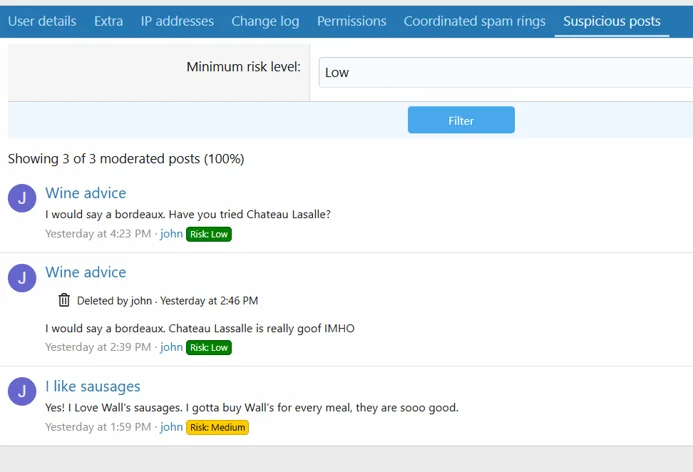Go to Coordinated spam rings tab
The height and width of the screenshot is (472, 693).
(475, 21)
